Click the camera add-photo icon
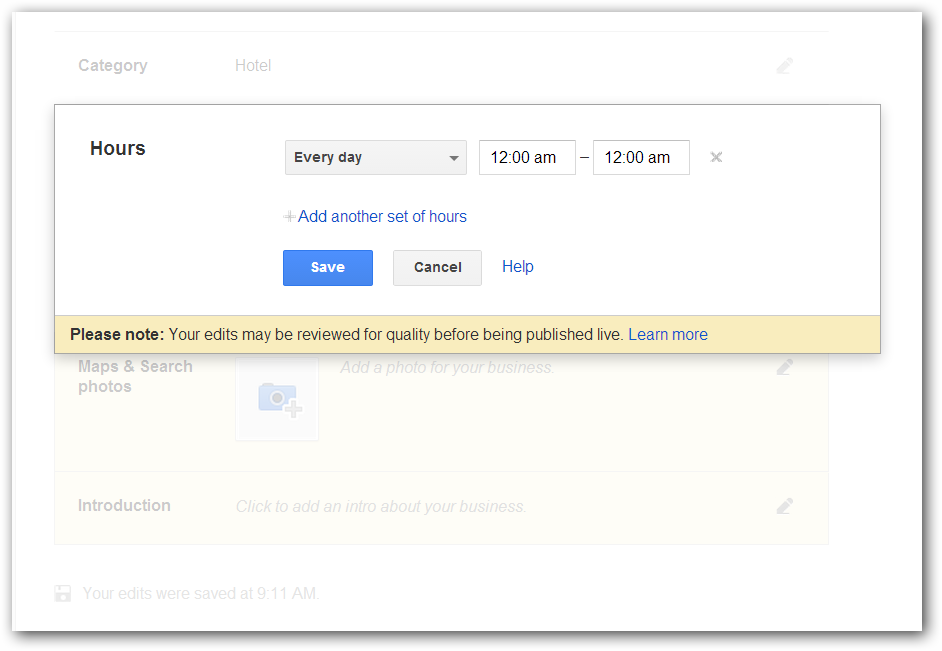The height and width of the screenshot is (651, 942). point(278,398)
